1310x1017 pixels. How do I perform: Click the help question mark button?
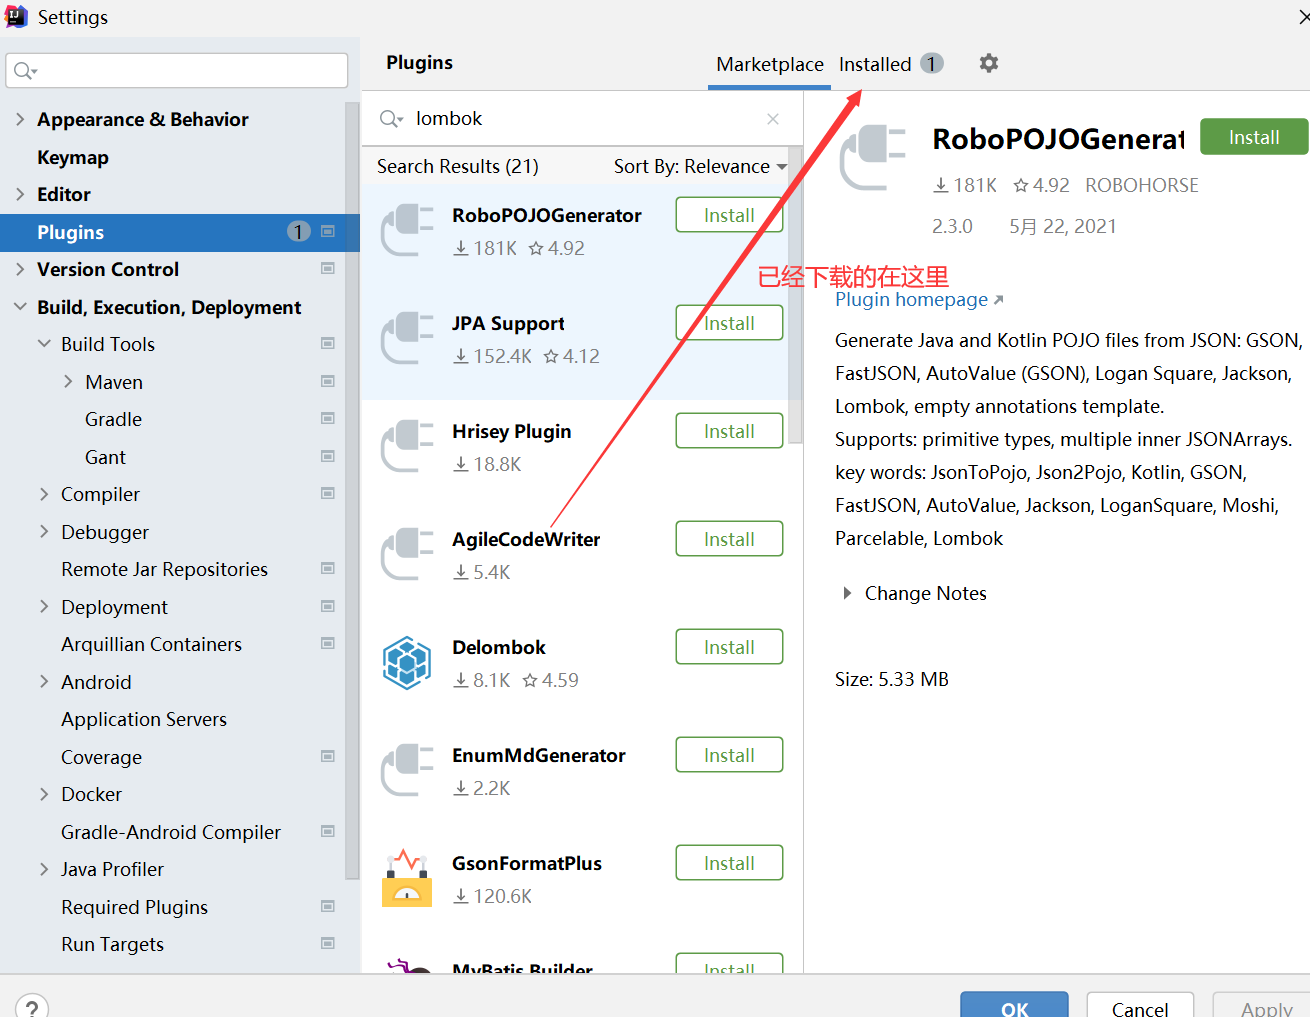click(x=32, y=1007)
